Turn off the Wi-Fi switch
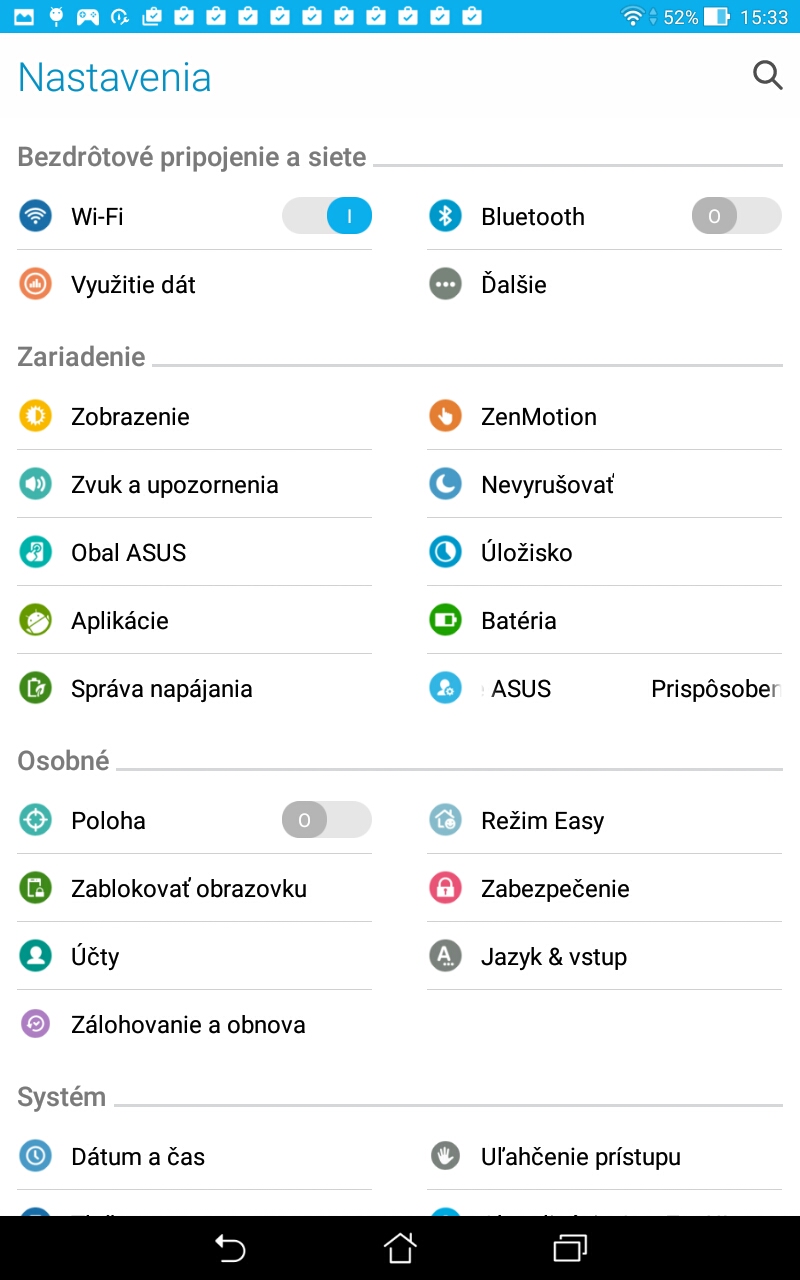Viewport: 800px width, 1280px height. coord(327,216)
